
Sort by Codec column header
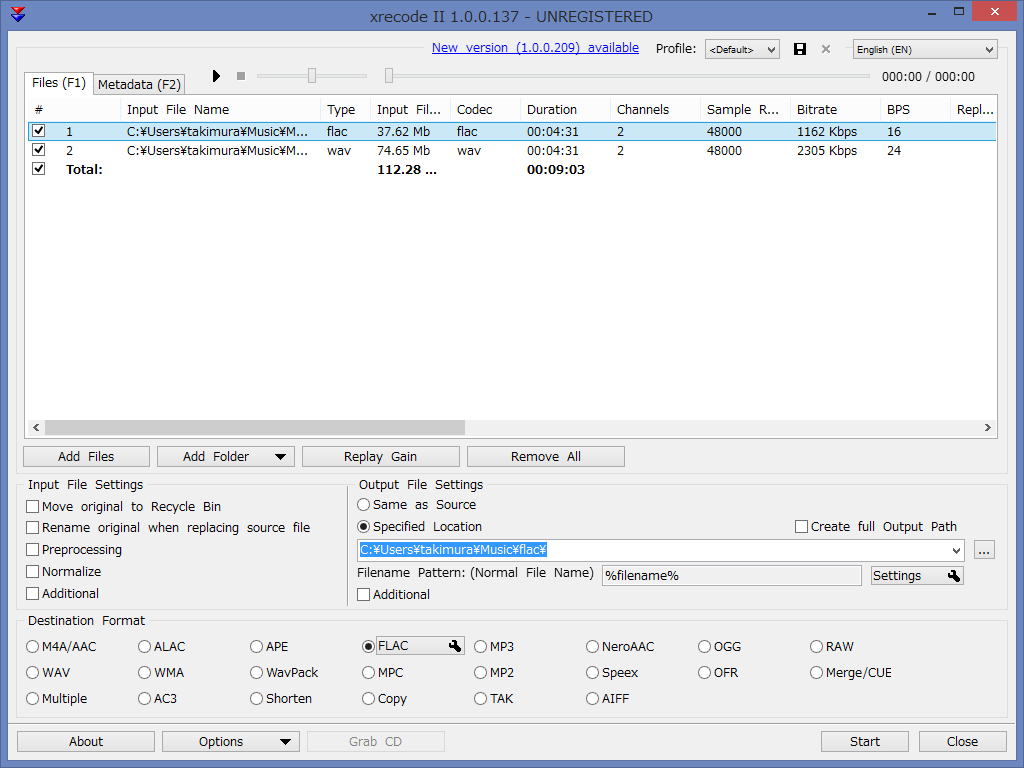pos(485,110)
